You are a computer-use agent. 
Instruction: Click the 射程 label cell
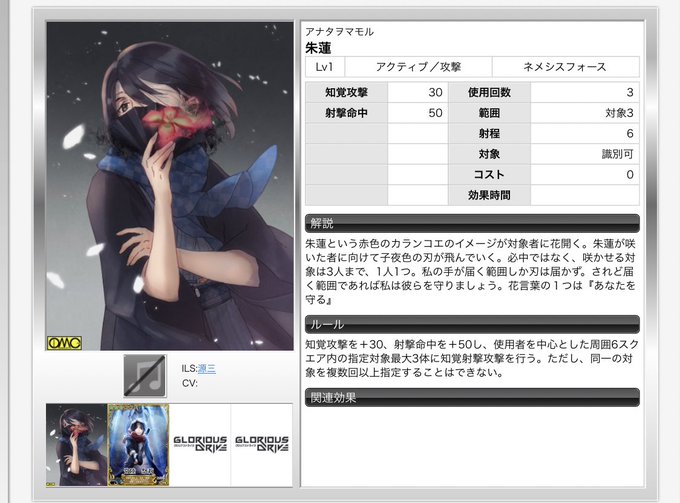(x=490, y=134)
